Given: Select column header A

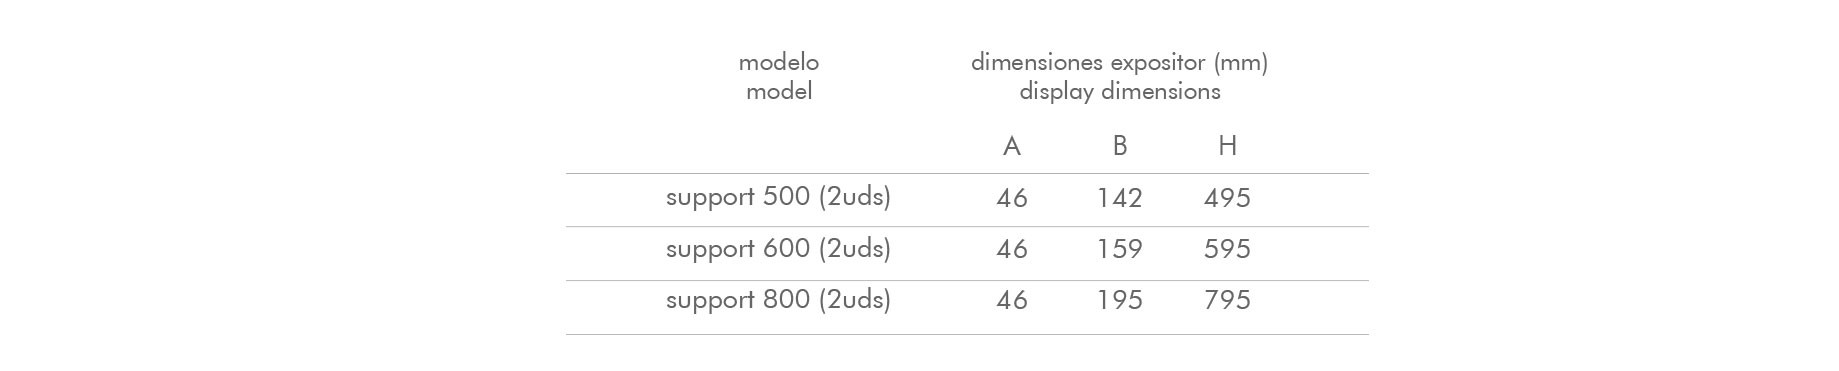Looking at the screenshot, I should 1012,146.
